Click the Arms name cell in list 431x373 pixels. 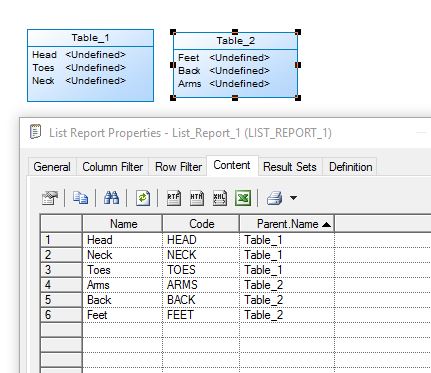click(122, 285)
